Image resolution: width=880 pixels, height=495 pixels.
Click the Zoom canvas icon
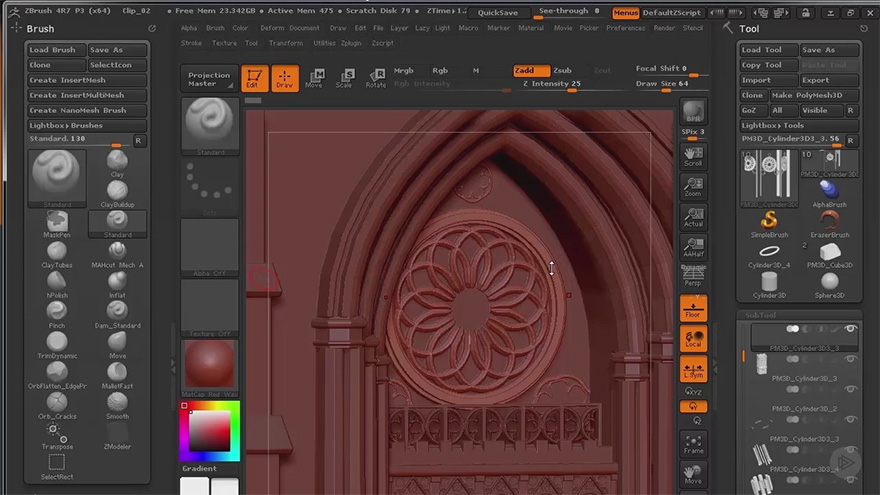click(x=693, y=187)
